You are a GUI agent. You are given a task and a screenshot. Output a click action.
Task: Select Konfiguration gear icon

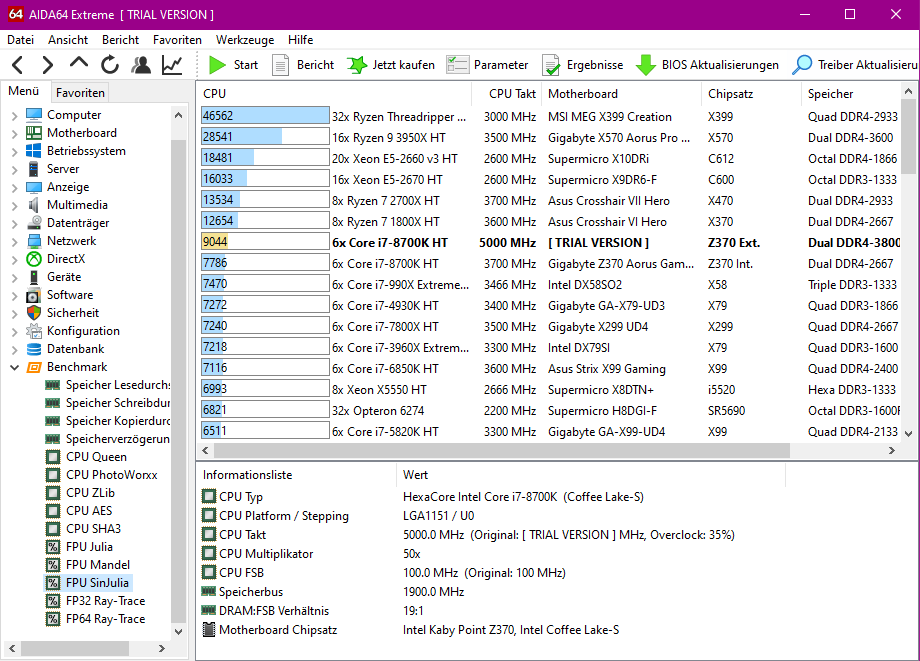click(34, 331)
